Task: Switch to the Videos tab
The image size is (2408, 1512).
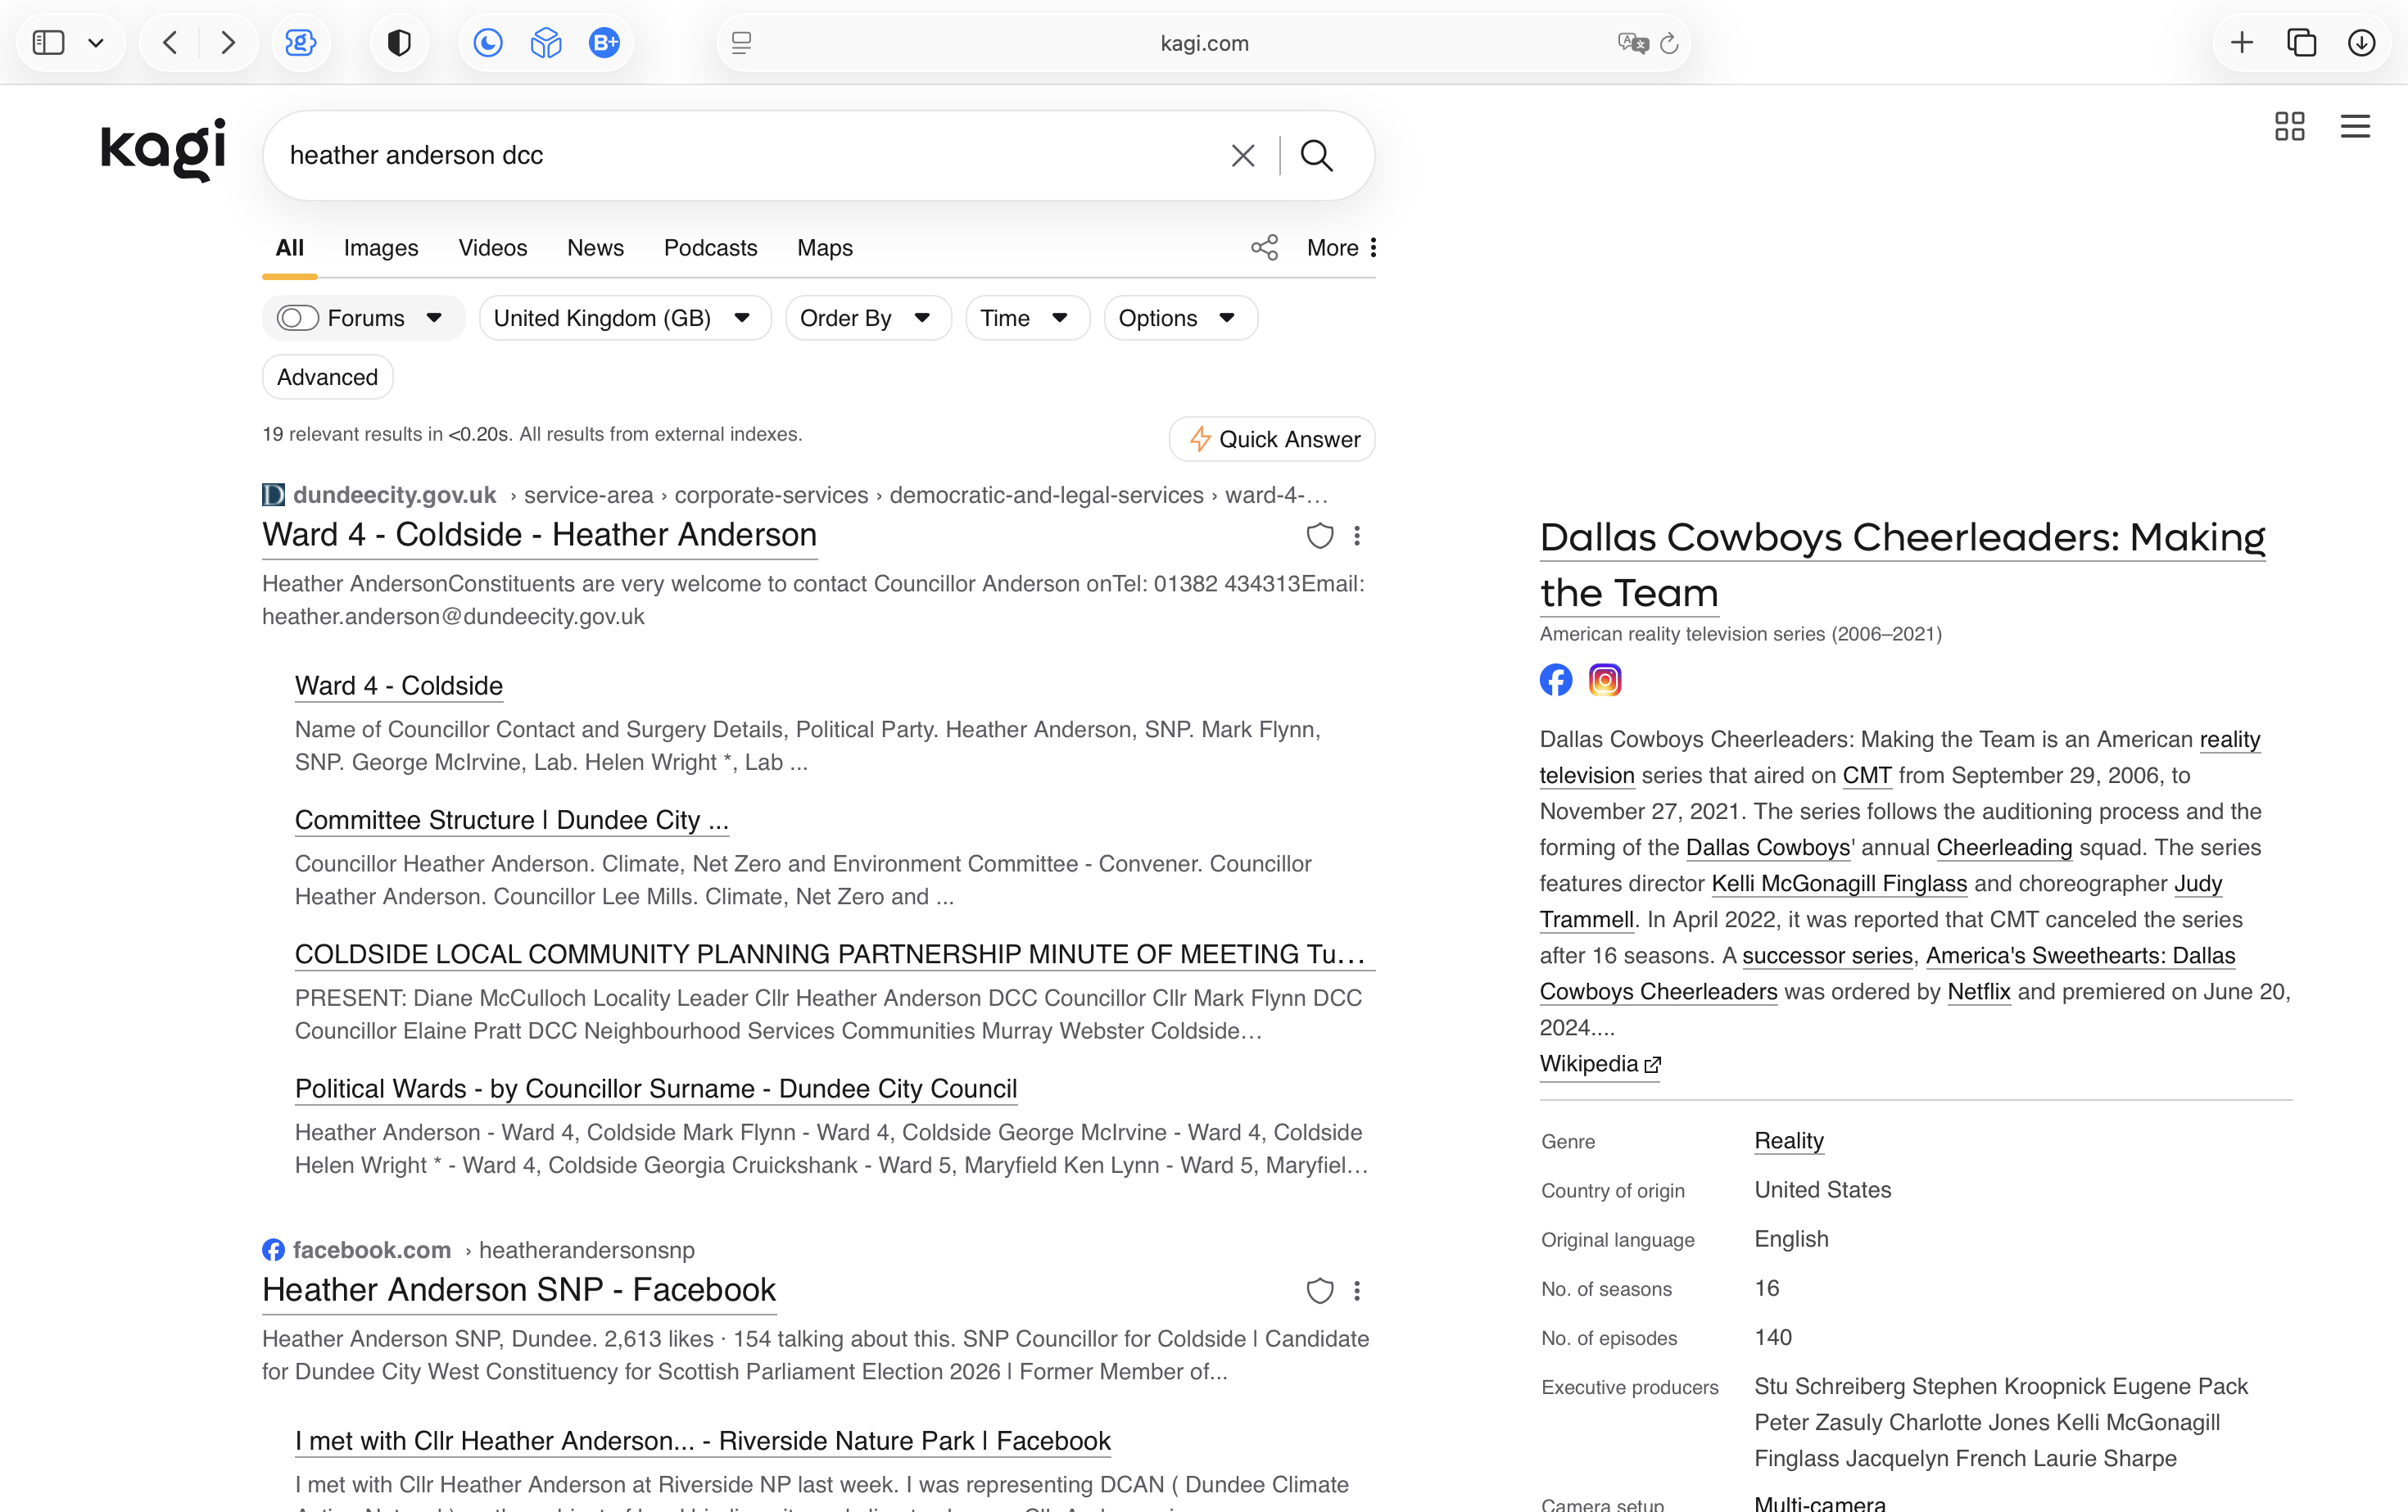Action: pos(493,248)
